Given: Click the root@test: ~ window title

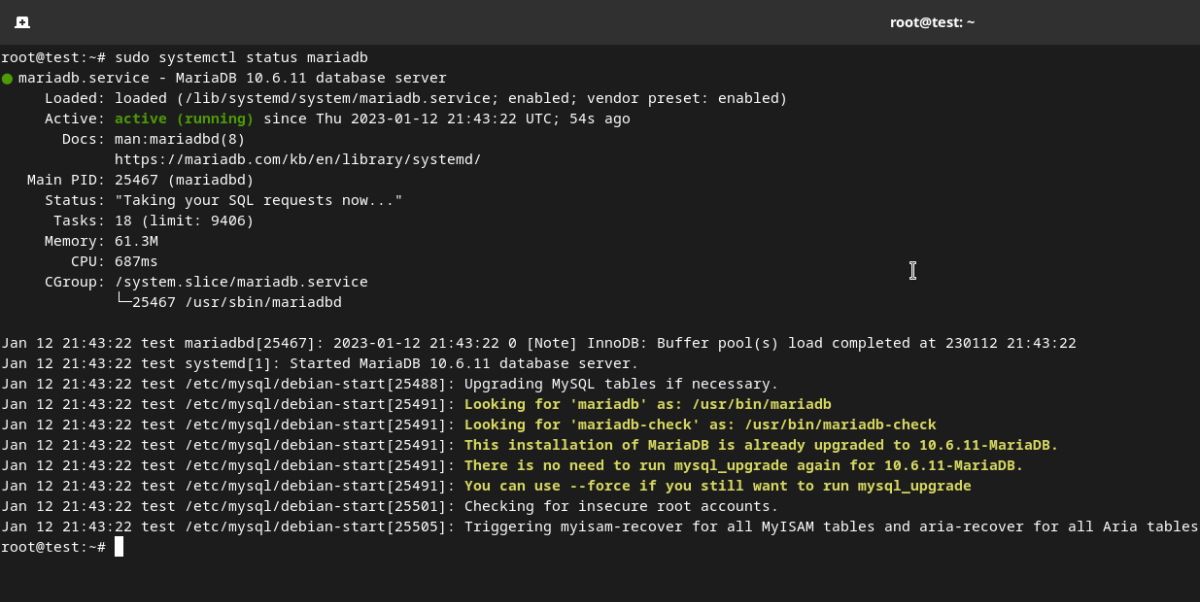Looking at the screenshot, I should point(932,22).
